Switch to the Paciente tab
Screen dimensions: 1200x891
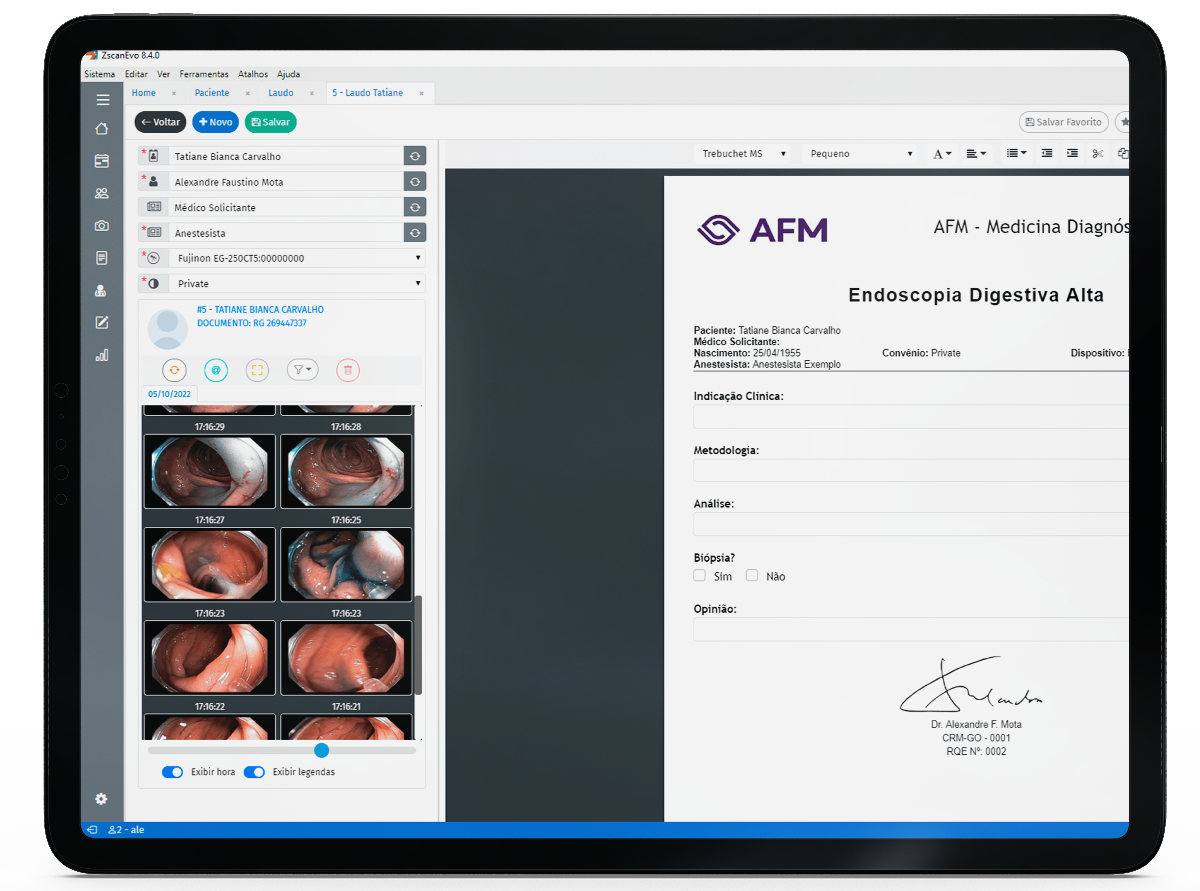click(212, 93)
